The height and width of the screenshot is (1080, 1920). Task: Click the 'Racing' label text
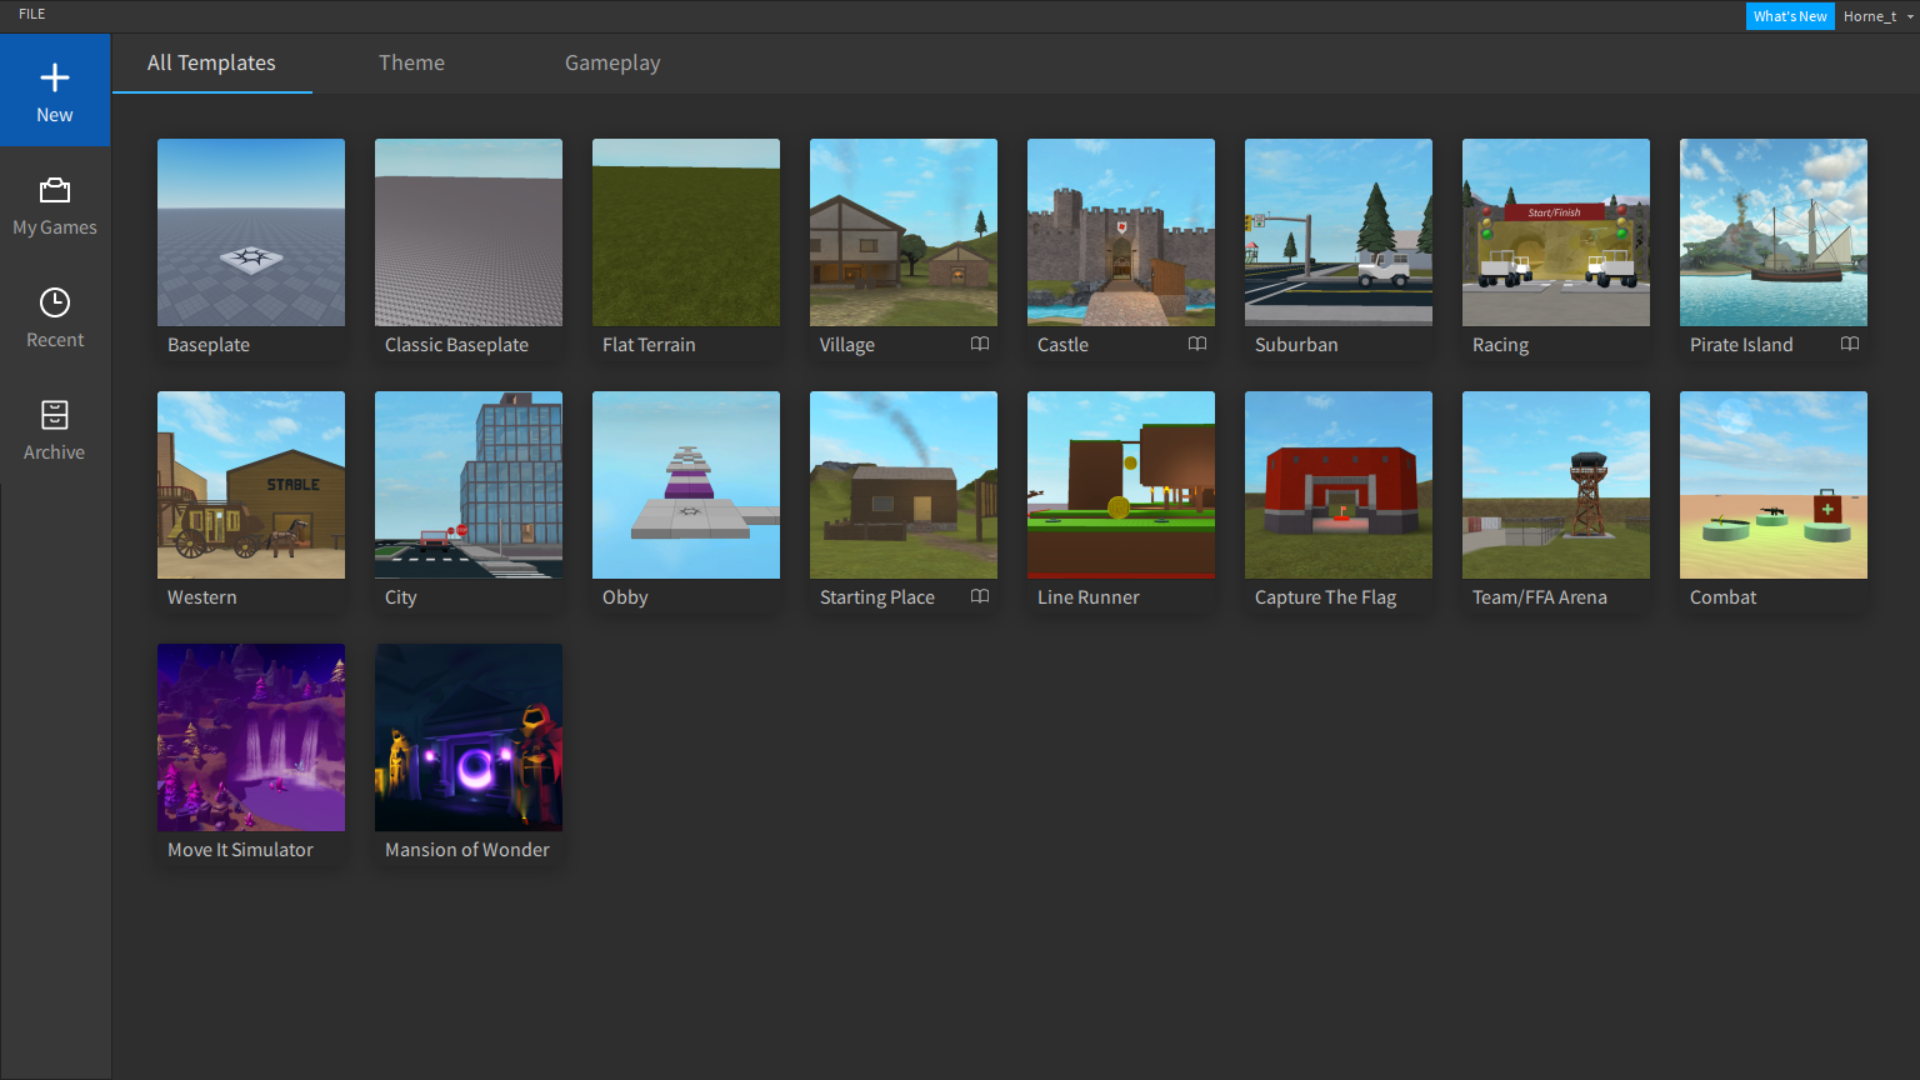(1500, 345)
